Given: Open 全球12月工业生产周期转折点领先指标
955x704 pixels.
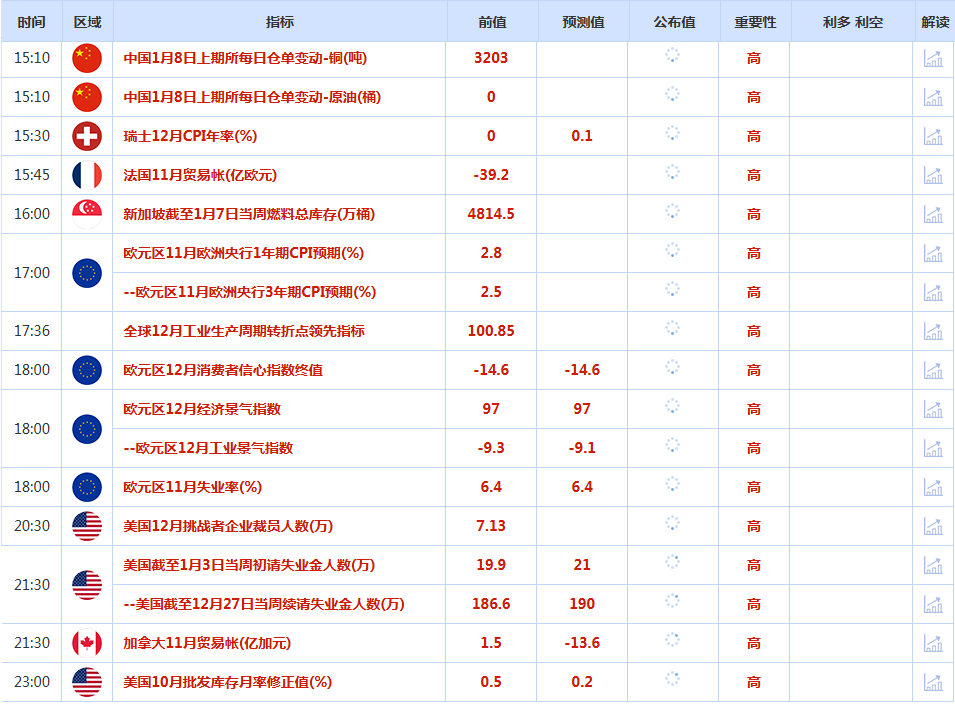Looking at the screenshot, I should pos(244,331).
